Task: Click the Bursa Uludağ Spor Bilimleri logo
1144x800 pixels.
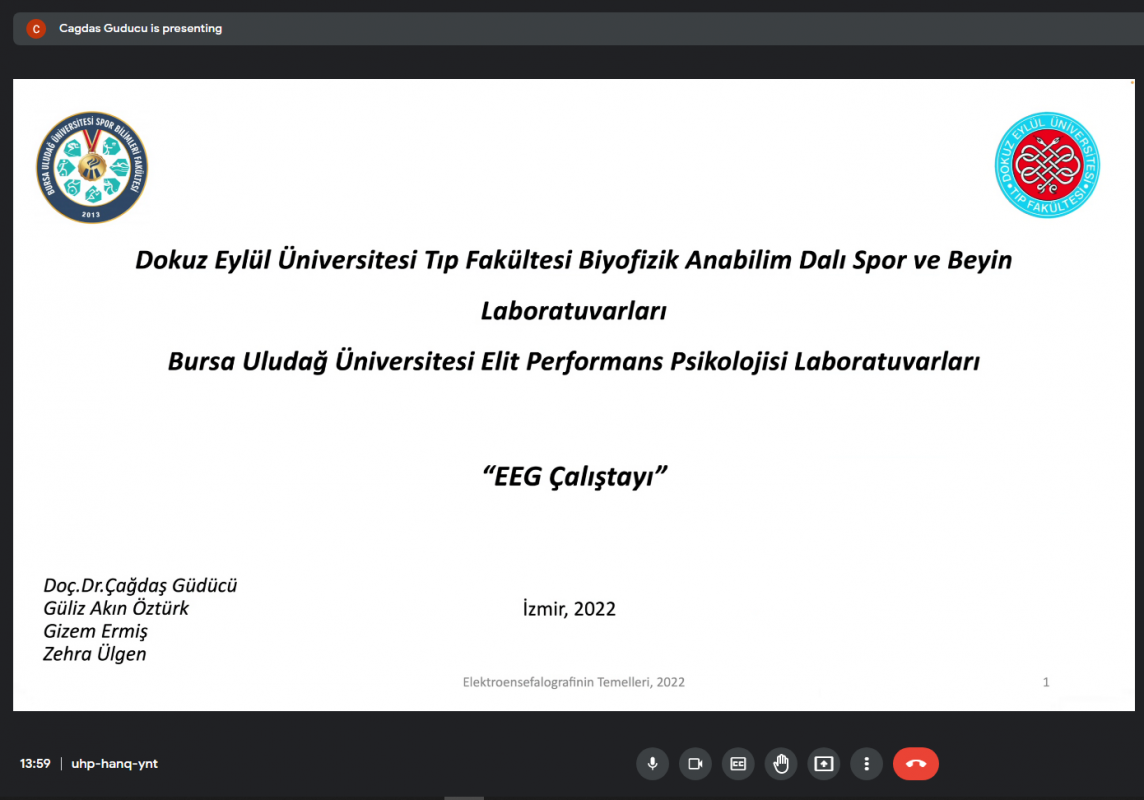Action: click(92, 167)
